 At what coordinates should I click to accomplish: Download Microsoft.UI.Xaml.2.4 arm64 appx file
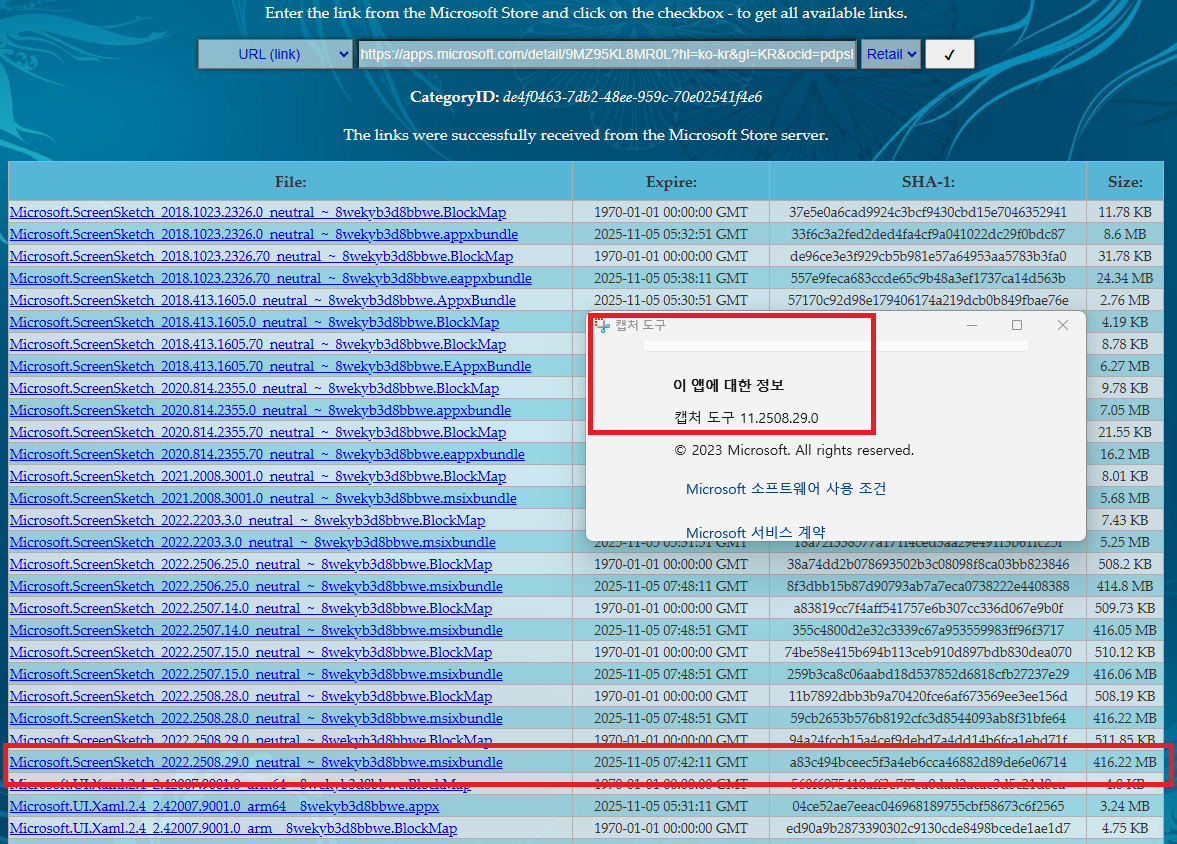224,806
